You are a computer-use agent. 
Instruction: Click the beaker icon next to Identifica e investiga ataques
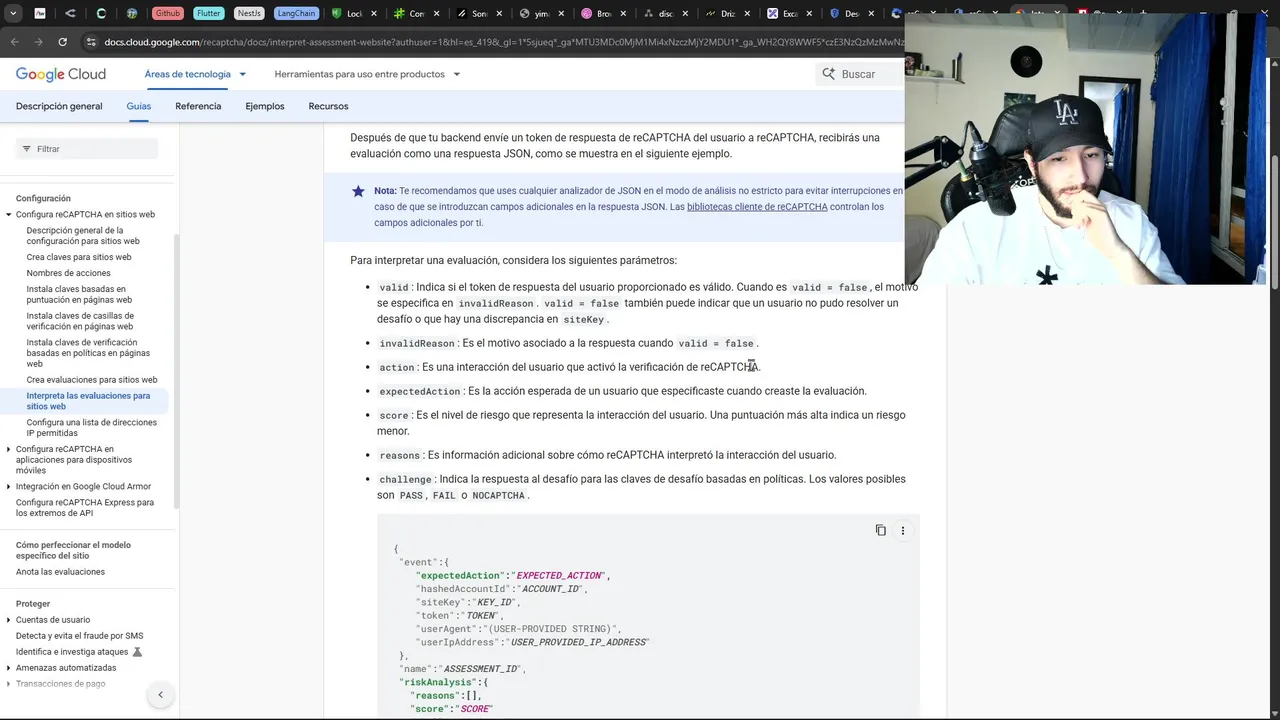tap(138, 652)
